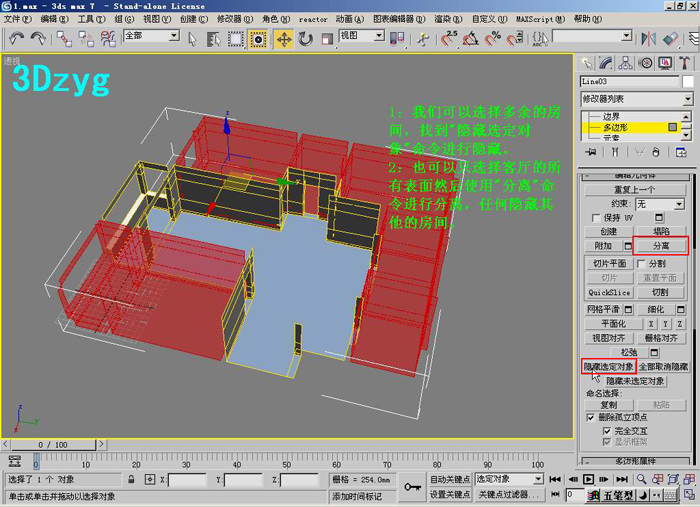Open the Display command panel tab
This screenshot has width=700, height=507.
pos(665,63)
